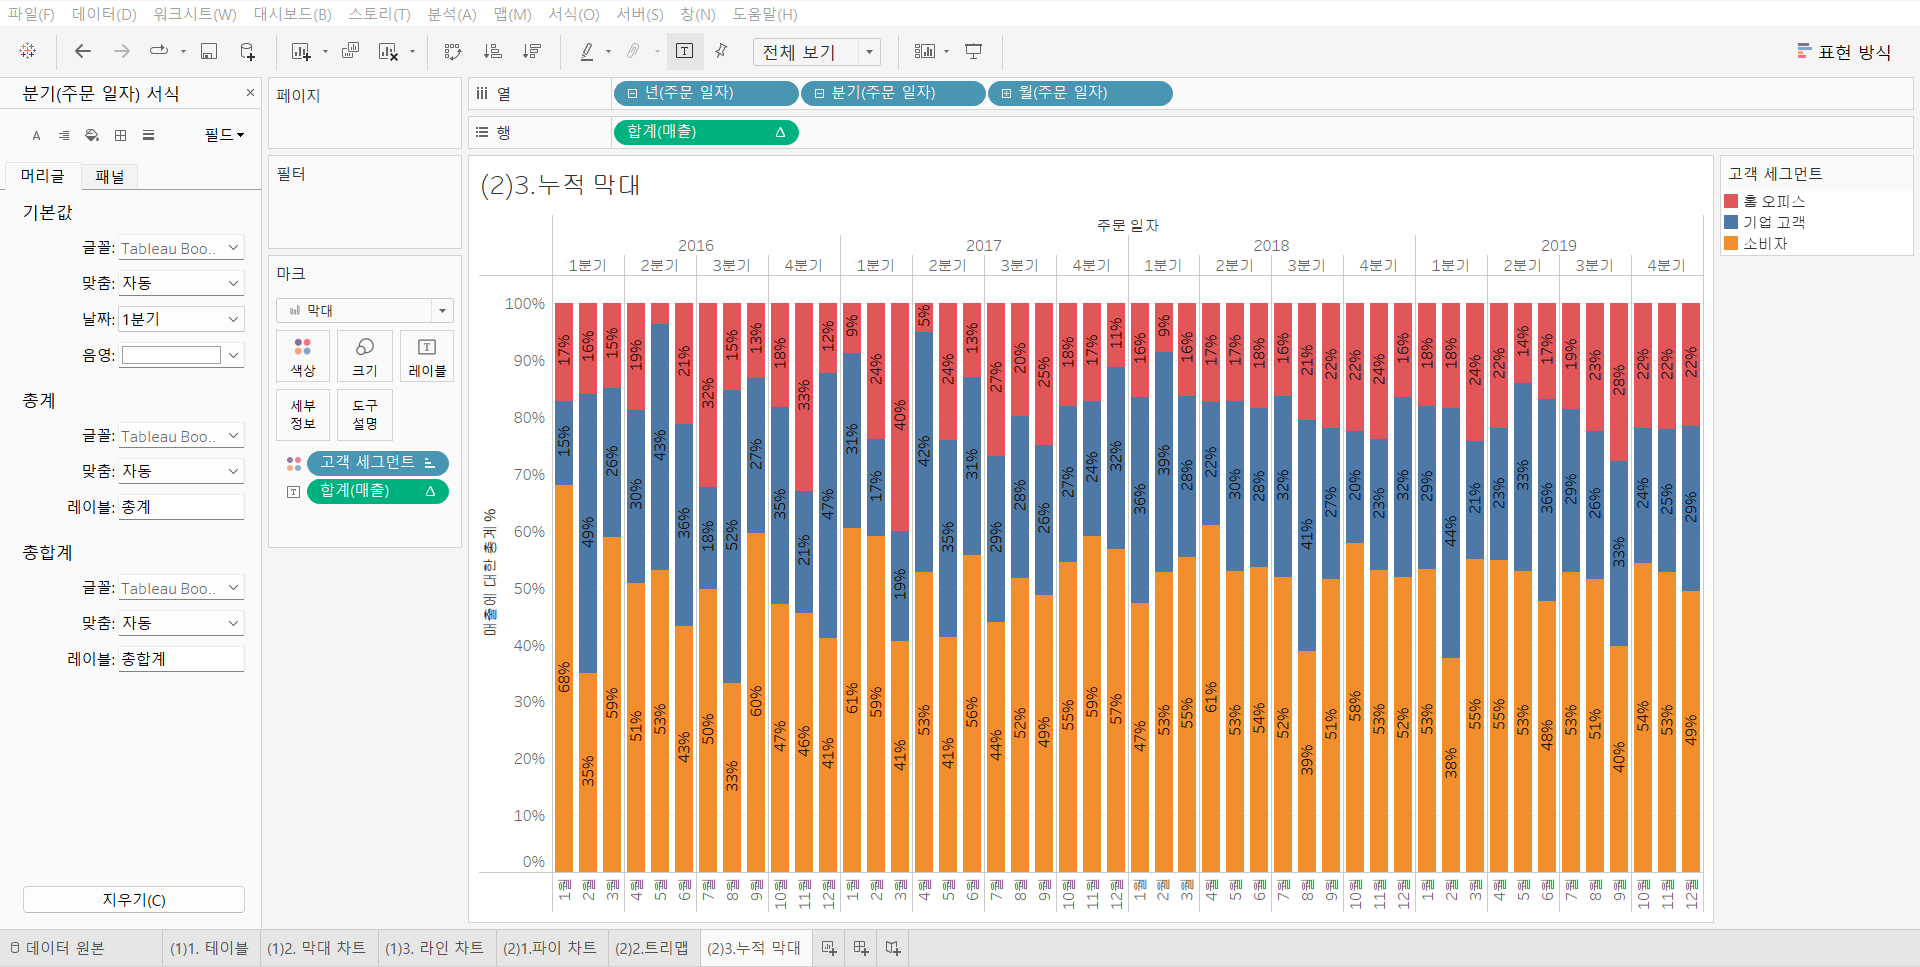Image resolution: width=1920 pixels, height=967 pixels.
Task: Open the 파일(F) menu
Action: (32, 14)
